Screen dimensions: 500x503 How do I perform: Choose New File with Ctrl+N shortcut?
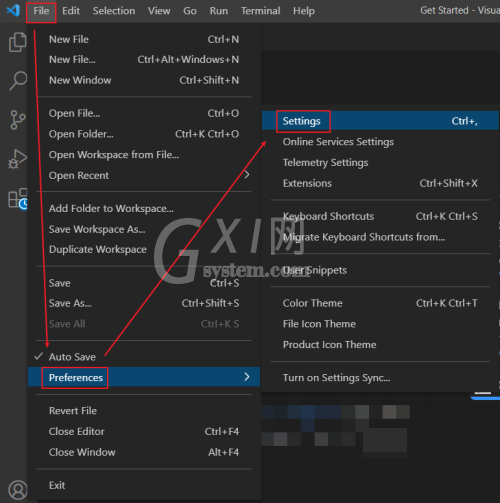144,39
